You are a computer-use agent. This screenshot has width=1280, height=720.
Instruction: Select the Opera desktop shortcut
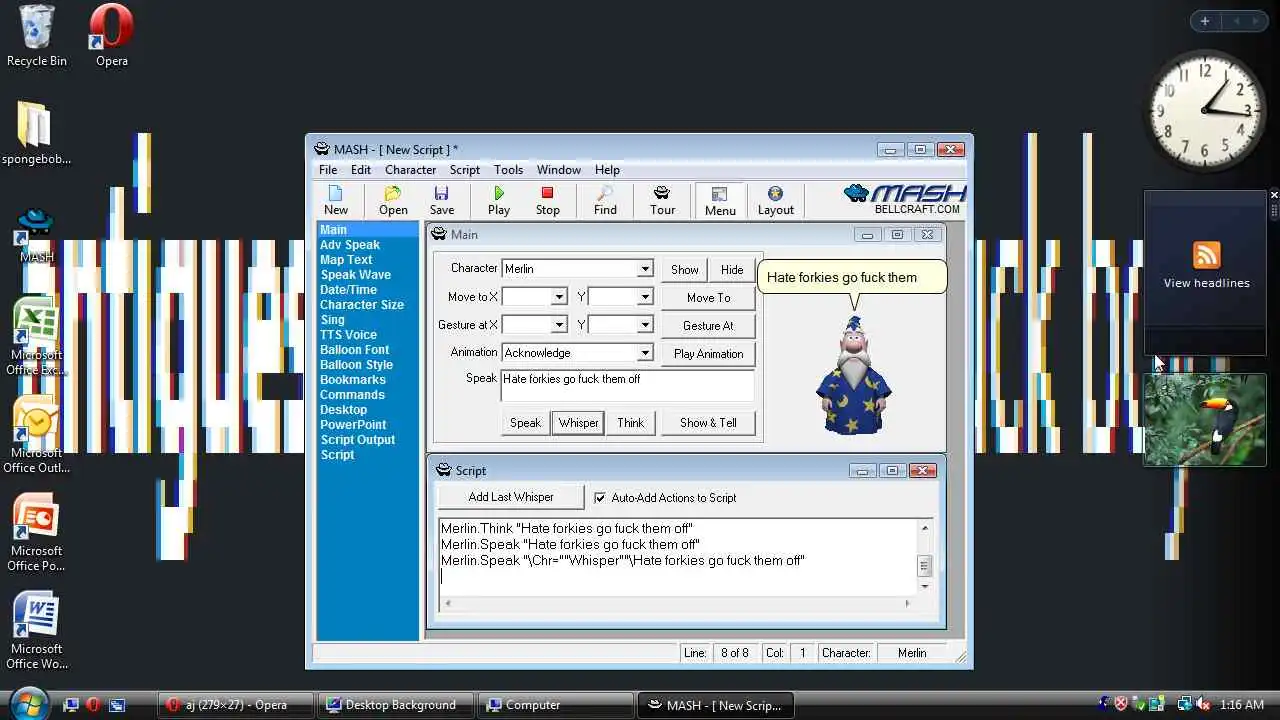tap(111, 37)
